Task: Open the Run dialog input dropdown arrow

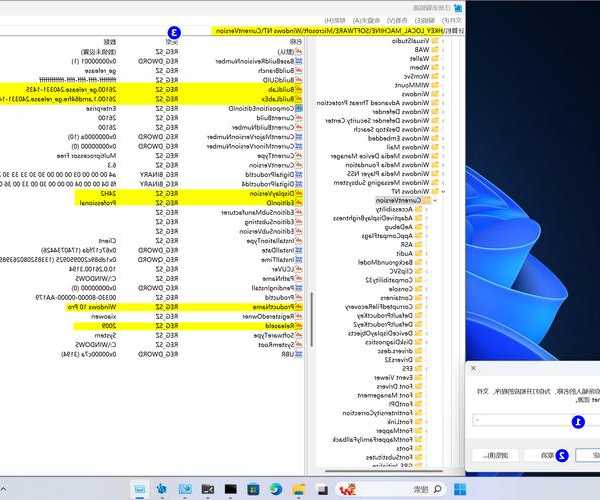Action: 478,421
